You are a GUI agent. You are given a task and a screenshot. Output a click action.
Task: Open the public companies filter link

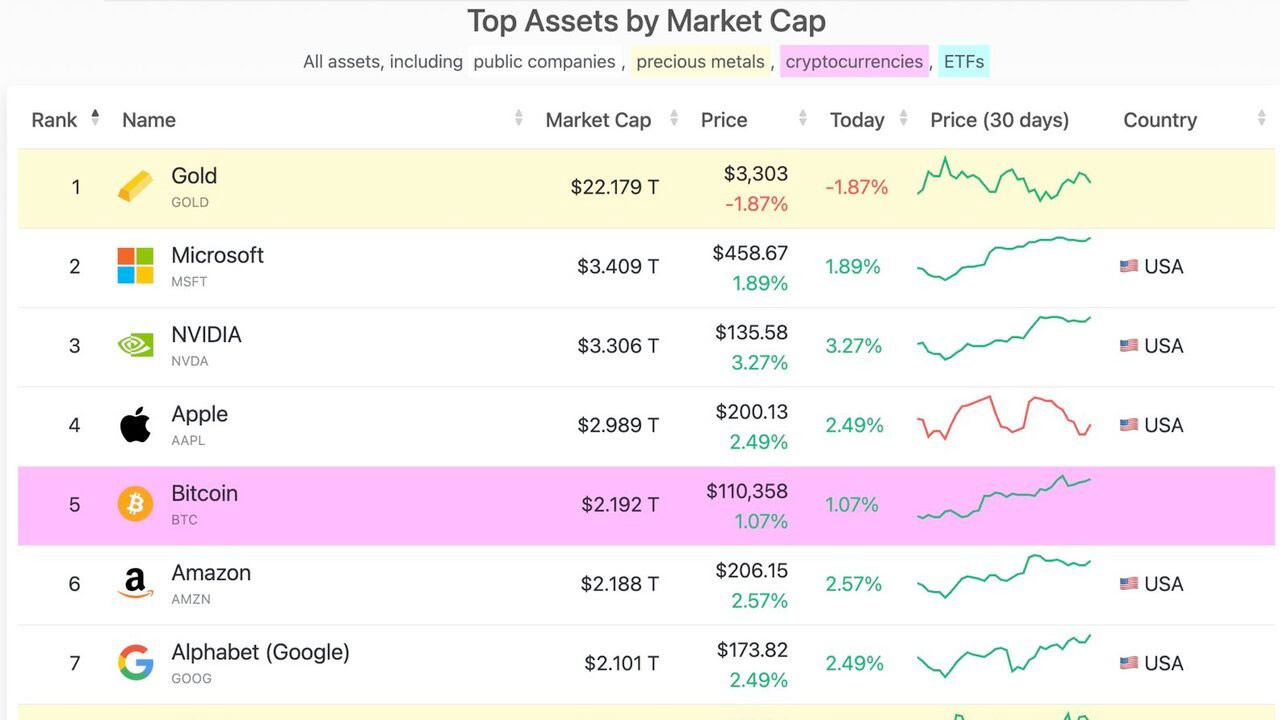click(544, 62)
